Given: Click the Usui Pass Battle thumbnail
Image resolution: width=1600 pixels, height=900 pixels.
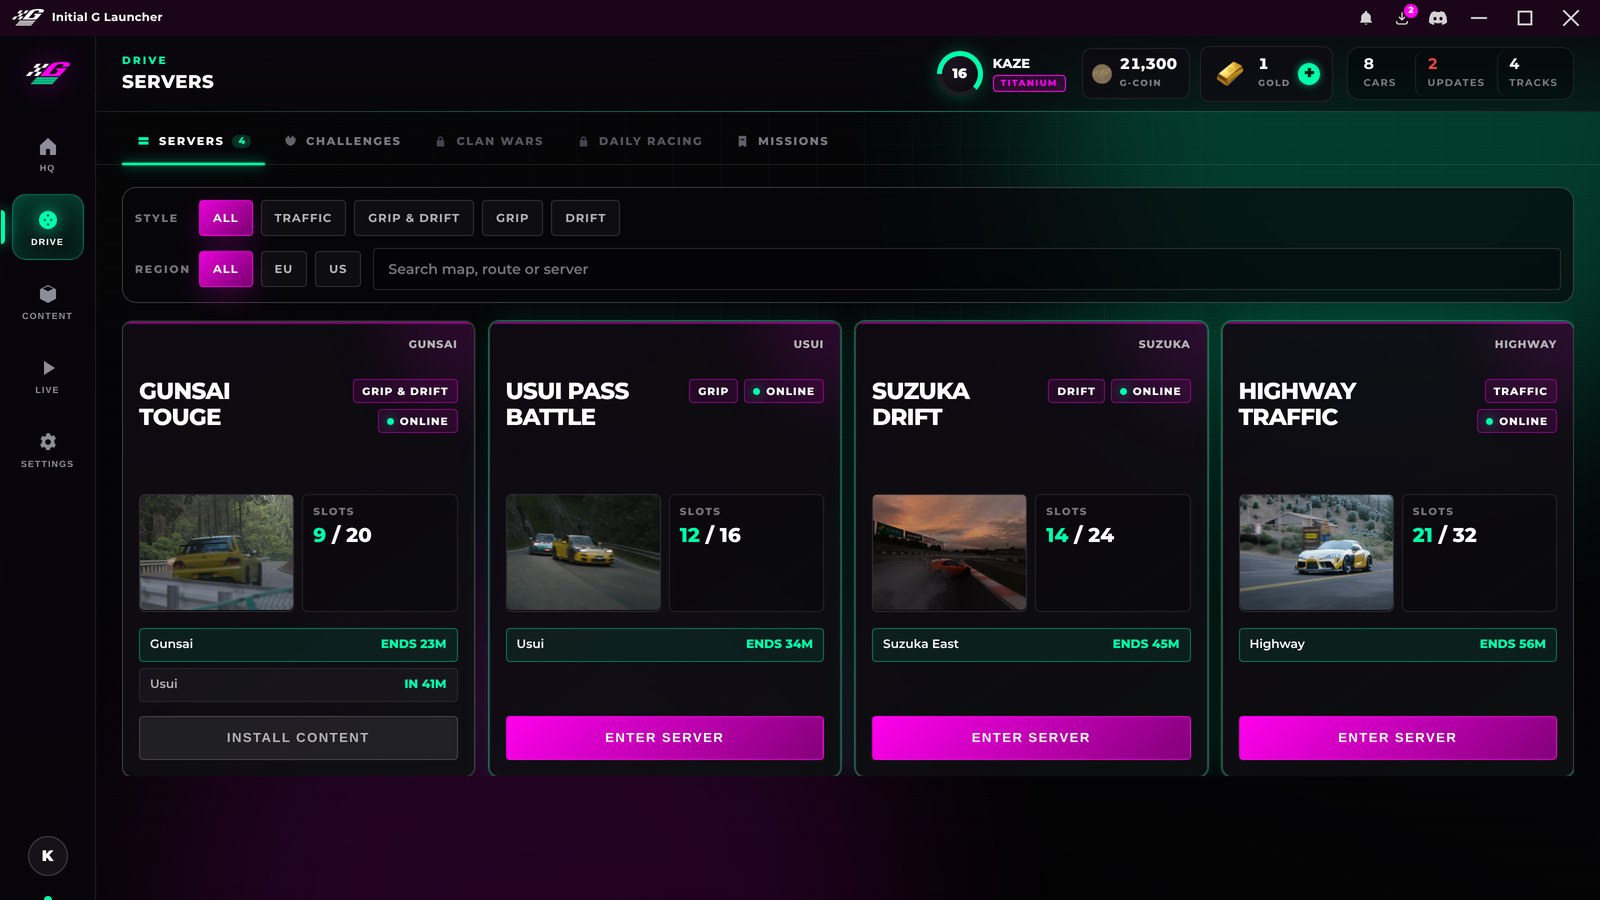Looking at the screenshot, I should 583,552.
